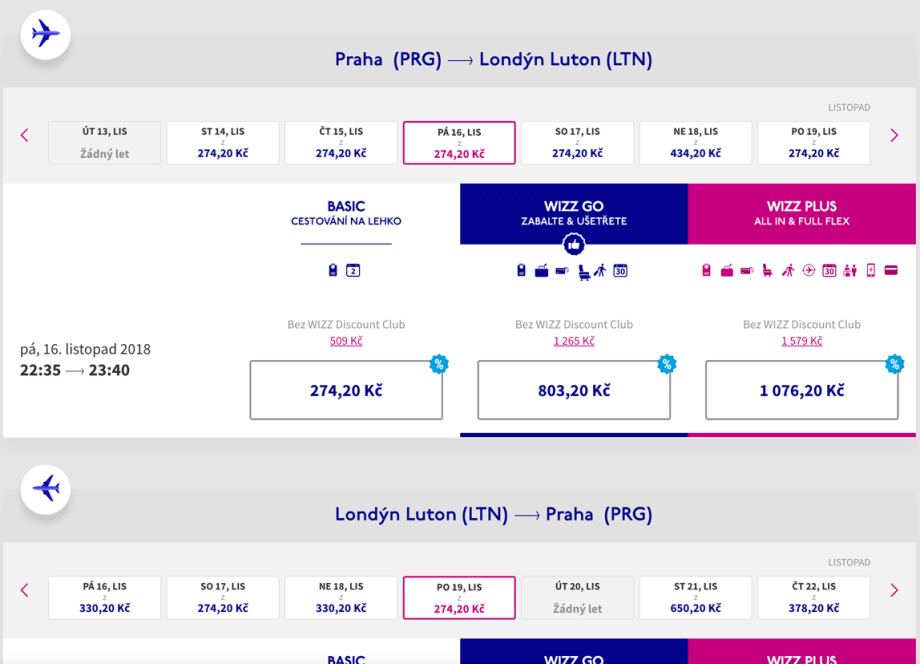The image size is (920, 664).
Task: Click the return flight airplane icon
Action: (45, 489)
